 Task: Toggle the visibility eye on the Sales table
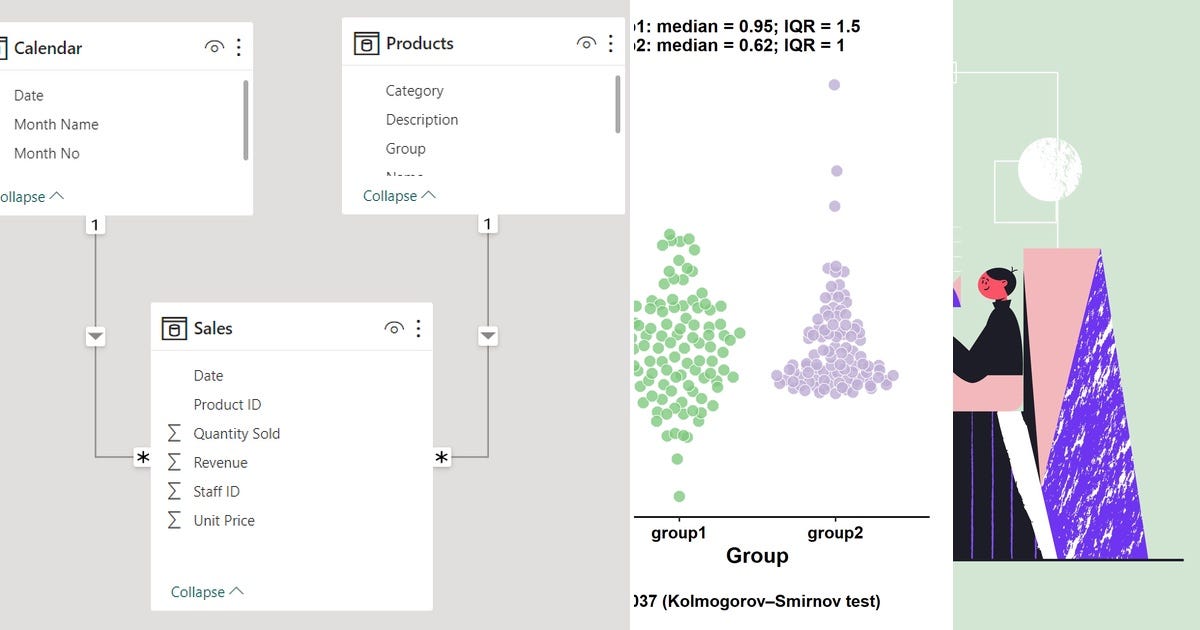[393, 327]
